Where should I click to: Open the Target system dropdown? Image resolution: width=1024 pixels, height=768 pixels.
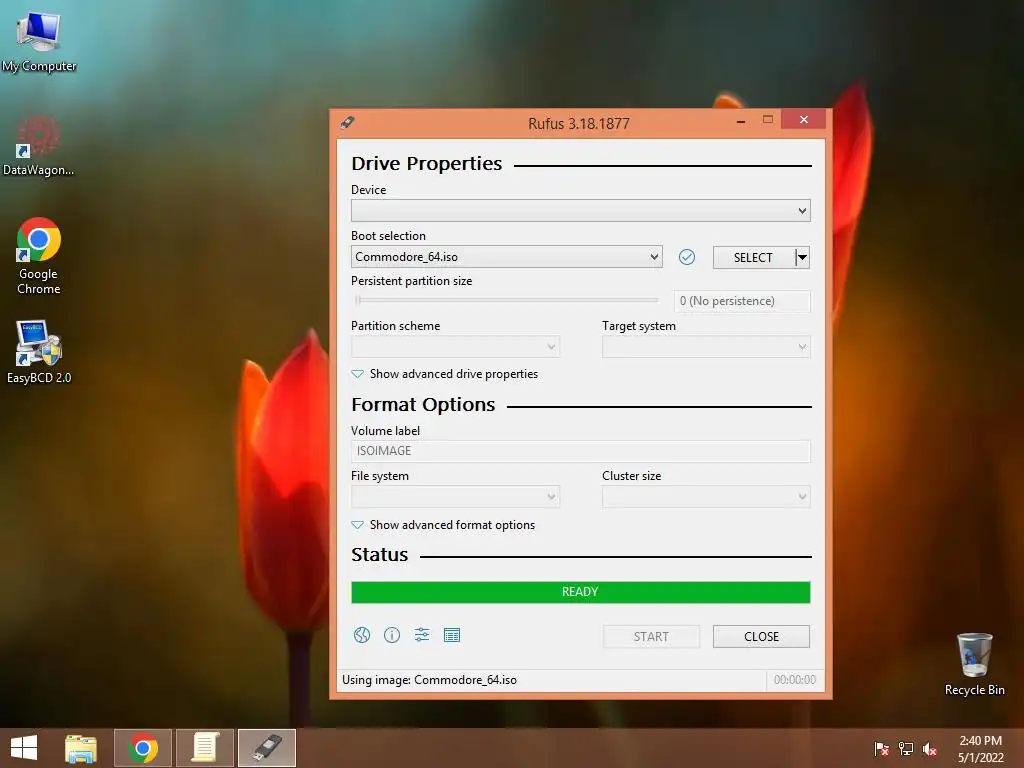pyautogui.click(x=706, y=347)
